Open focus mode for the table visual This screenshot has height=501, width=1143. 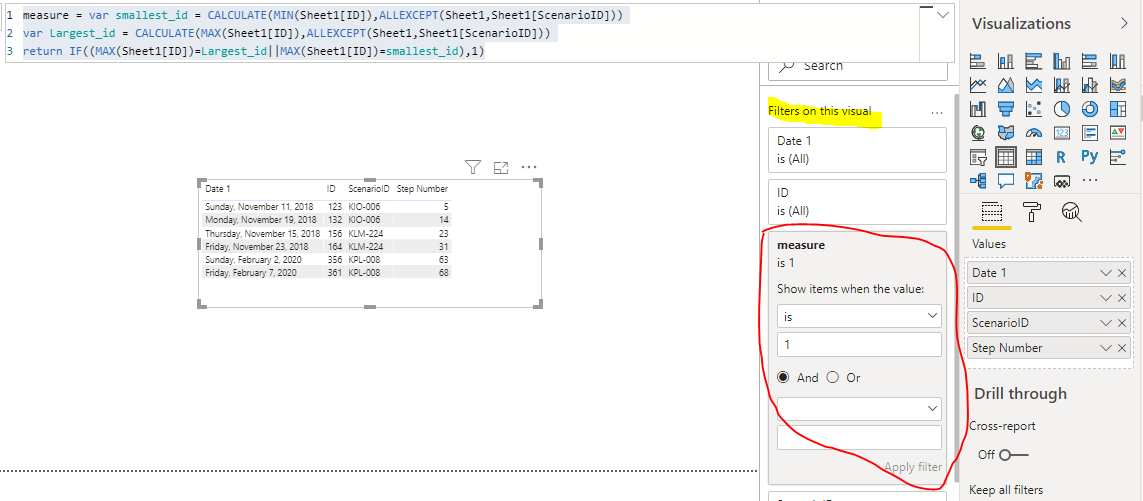(x=501, y=168)
